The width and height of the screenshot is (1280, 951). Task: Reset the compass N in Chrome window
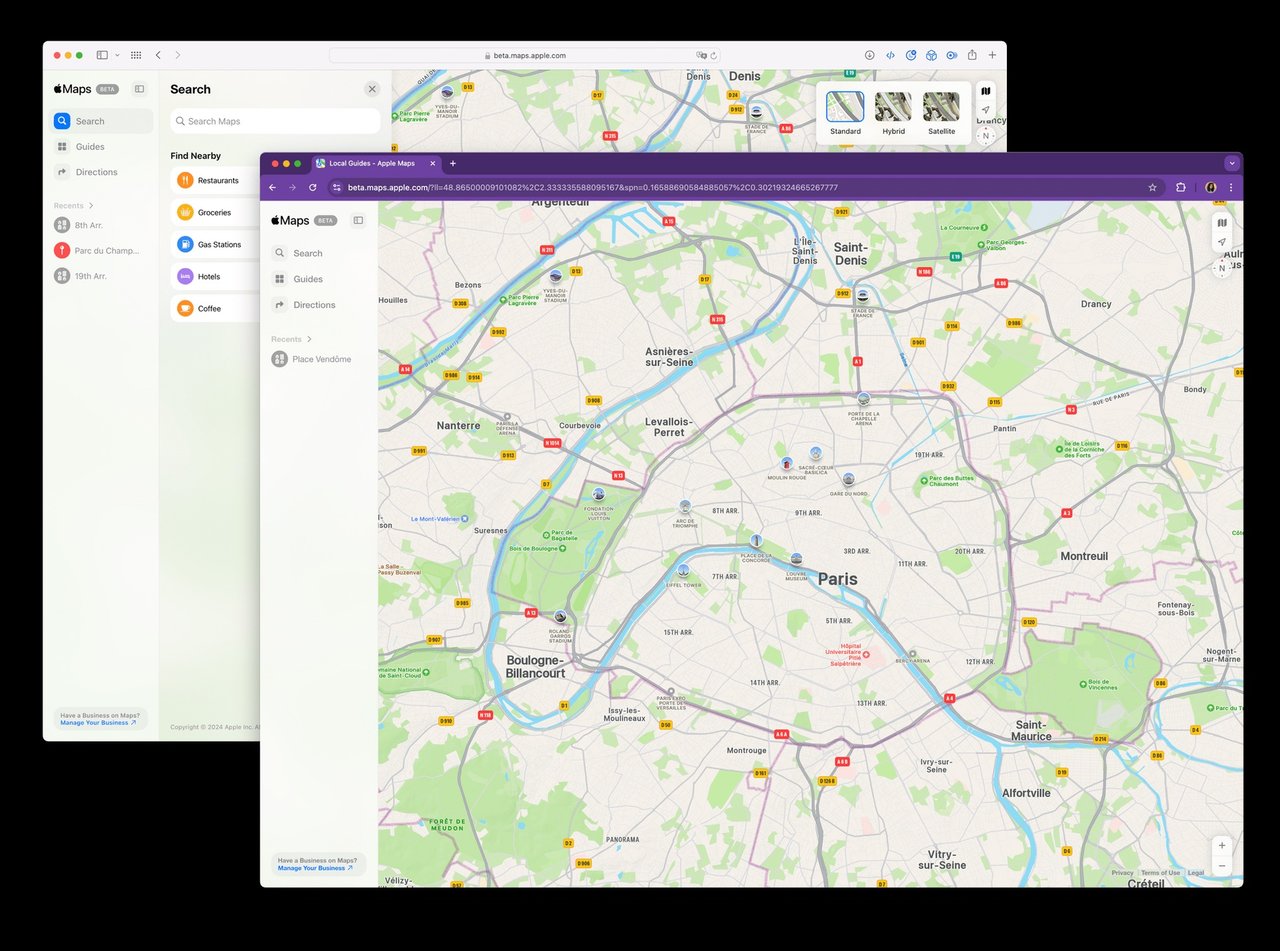pyautogui.click(x=1222, y=268)
